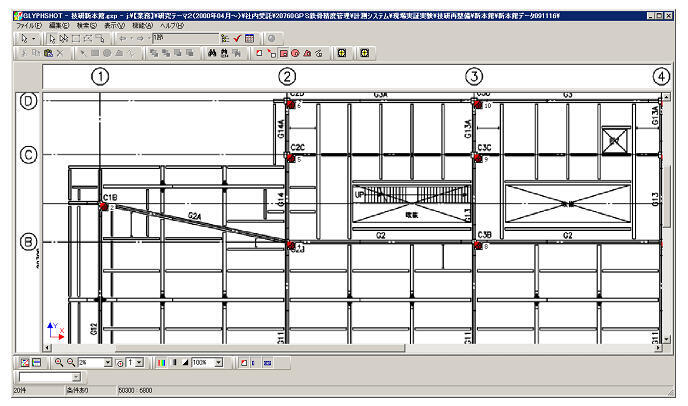Click the calendar table icon beside checkmark

[x=248, y=37]
